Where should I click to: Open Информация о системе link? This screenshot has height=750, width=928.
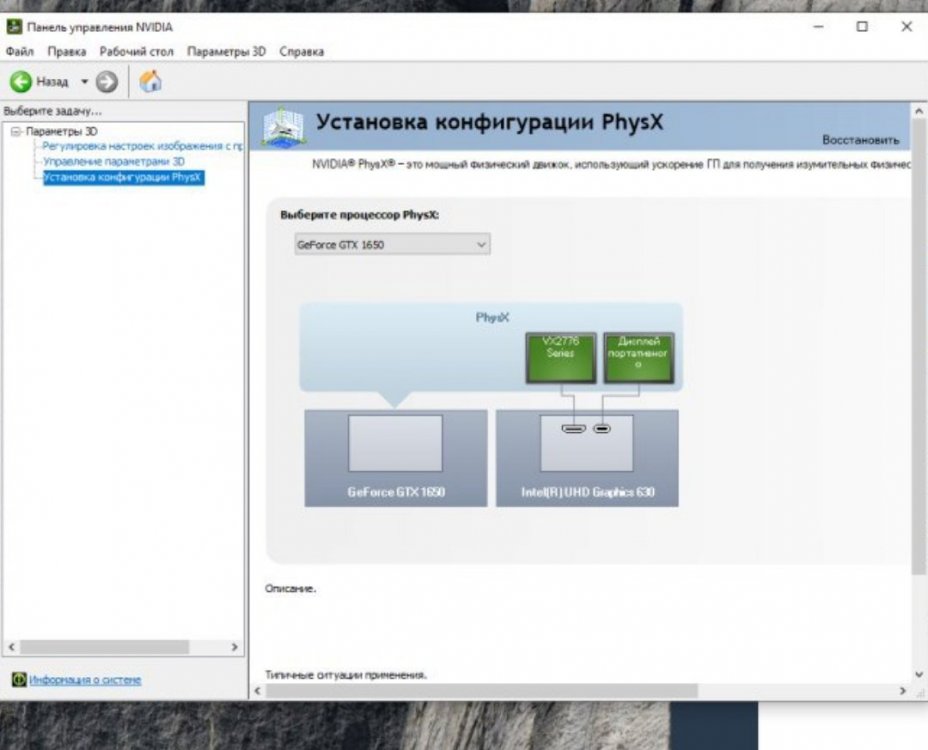[x=85, y=680]
